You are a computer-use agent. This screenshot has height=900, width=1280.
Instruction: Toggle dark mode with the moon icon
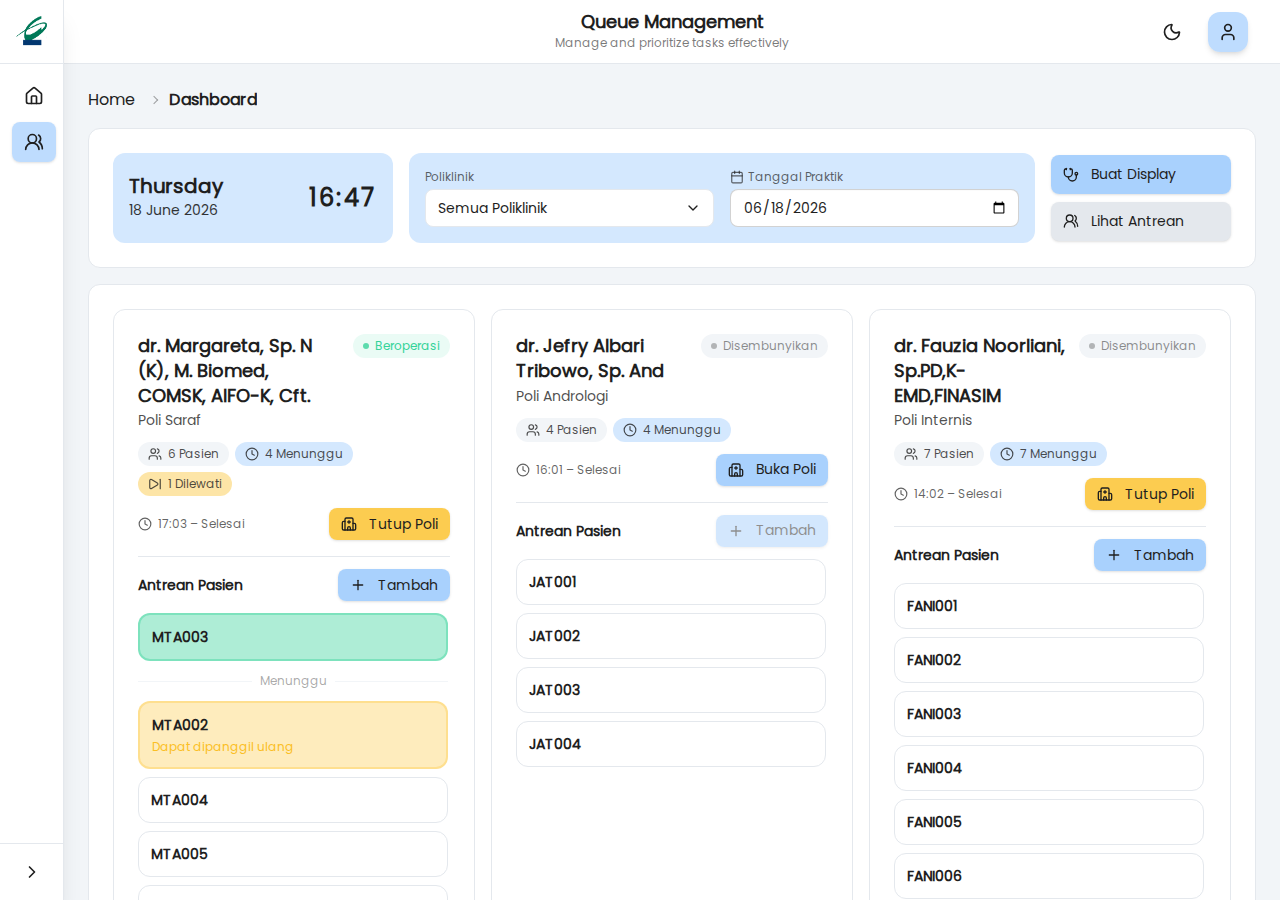coord(1172,32)
